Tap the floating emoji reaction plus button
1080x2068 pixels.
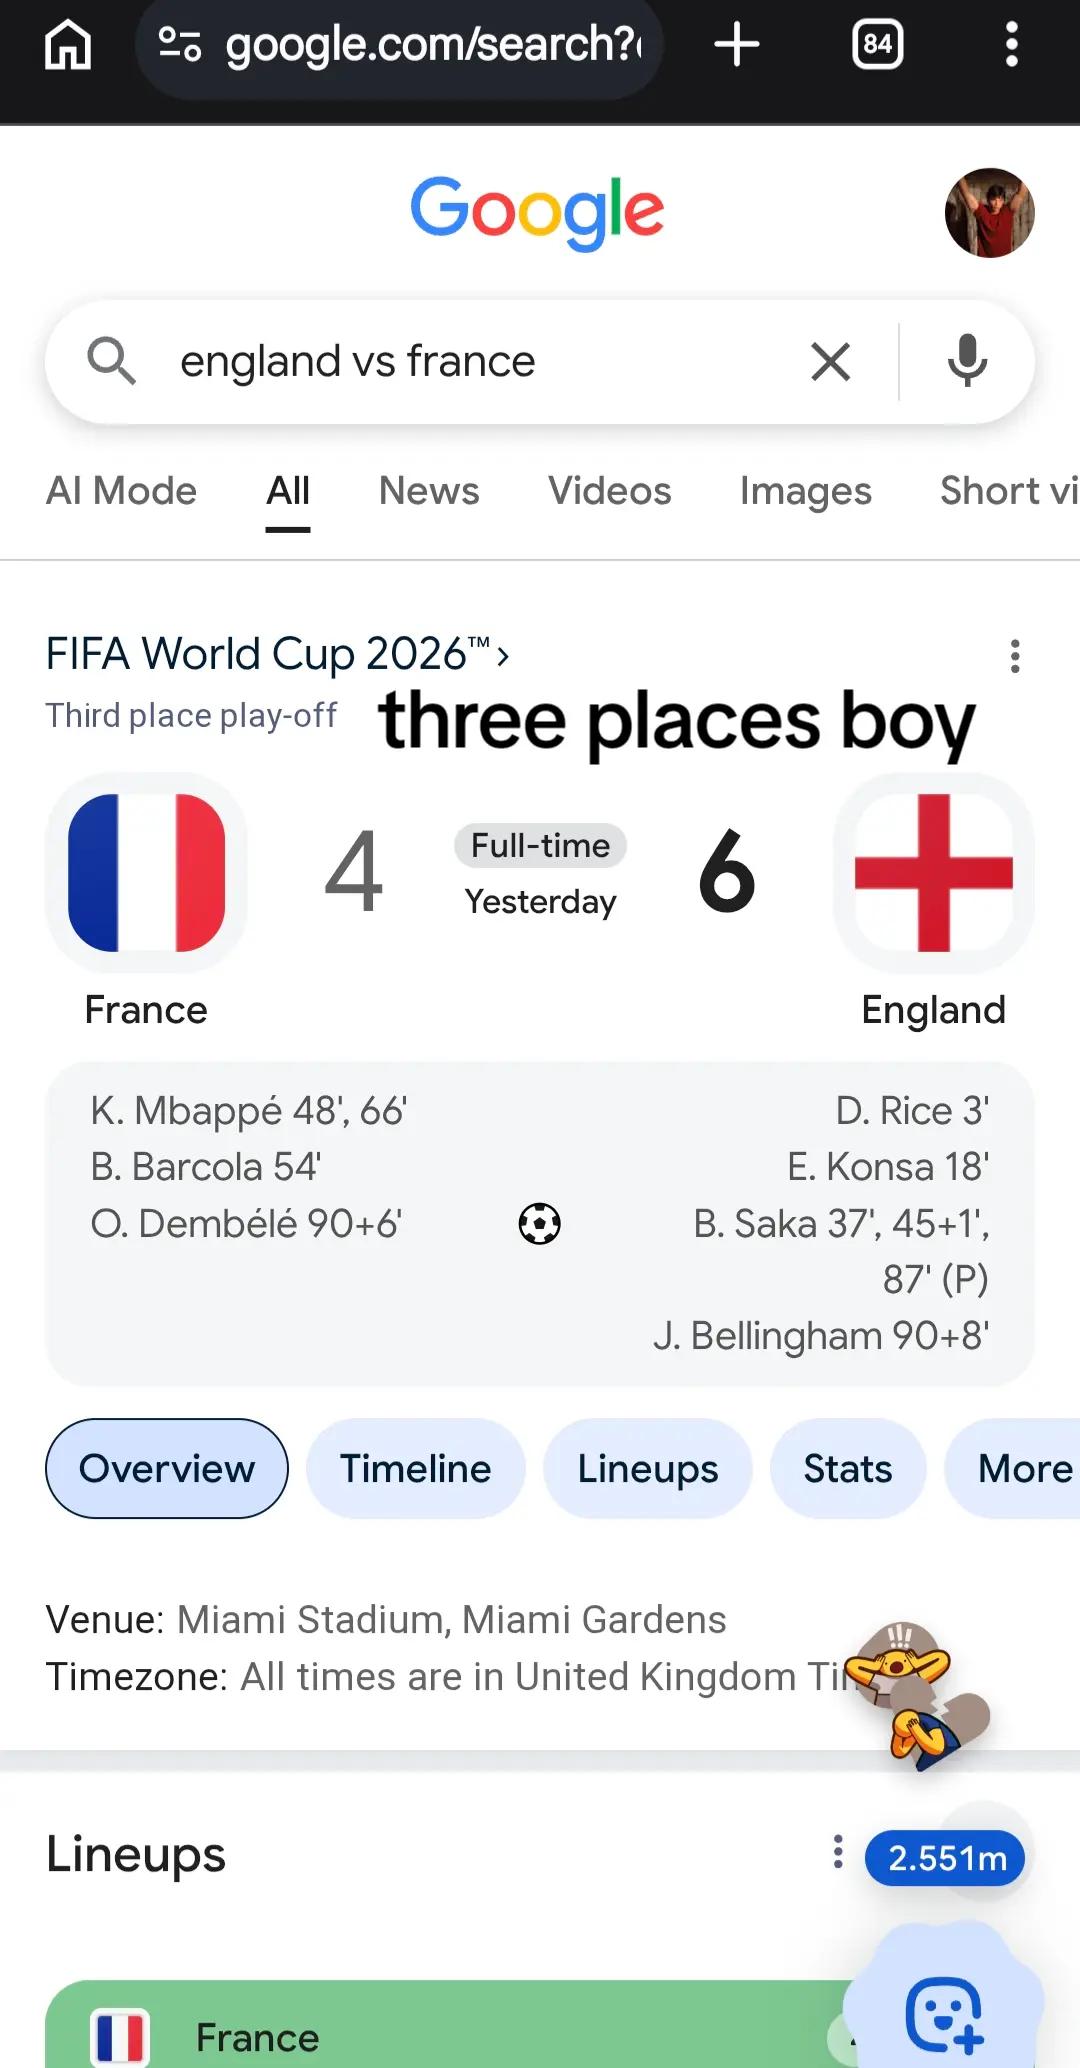click(x=943, y=2015)
